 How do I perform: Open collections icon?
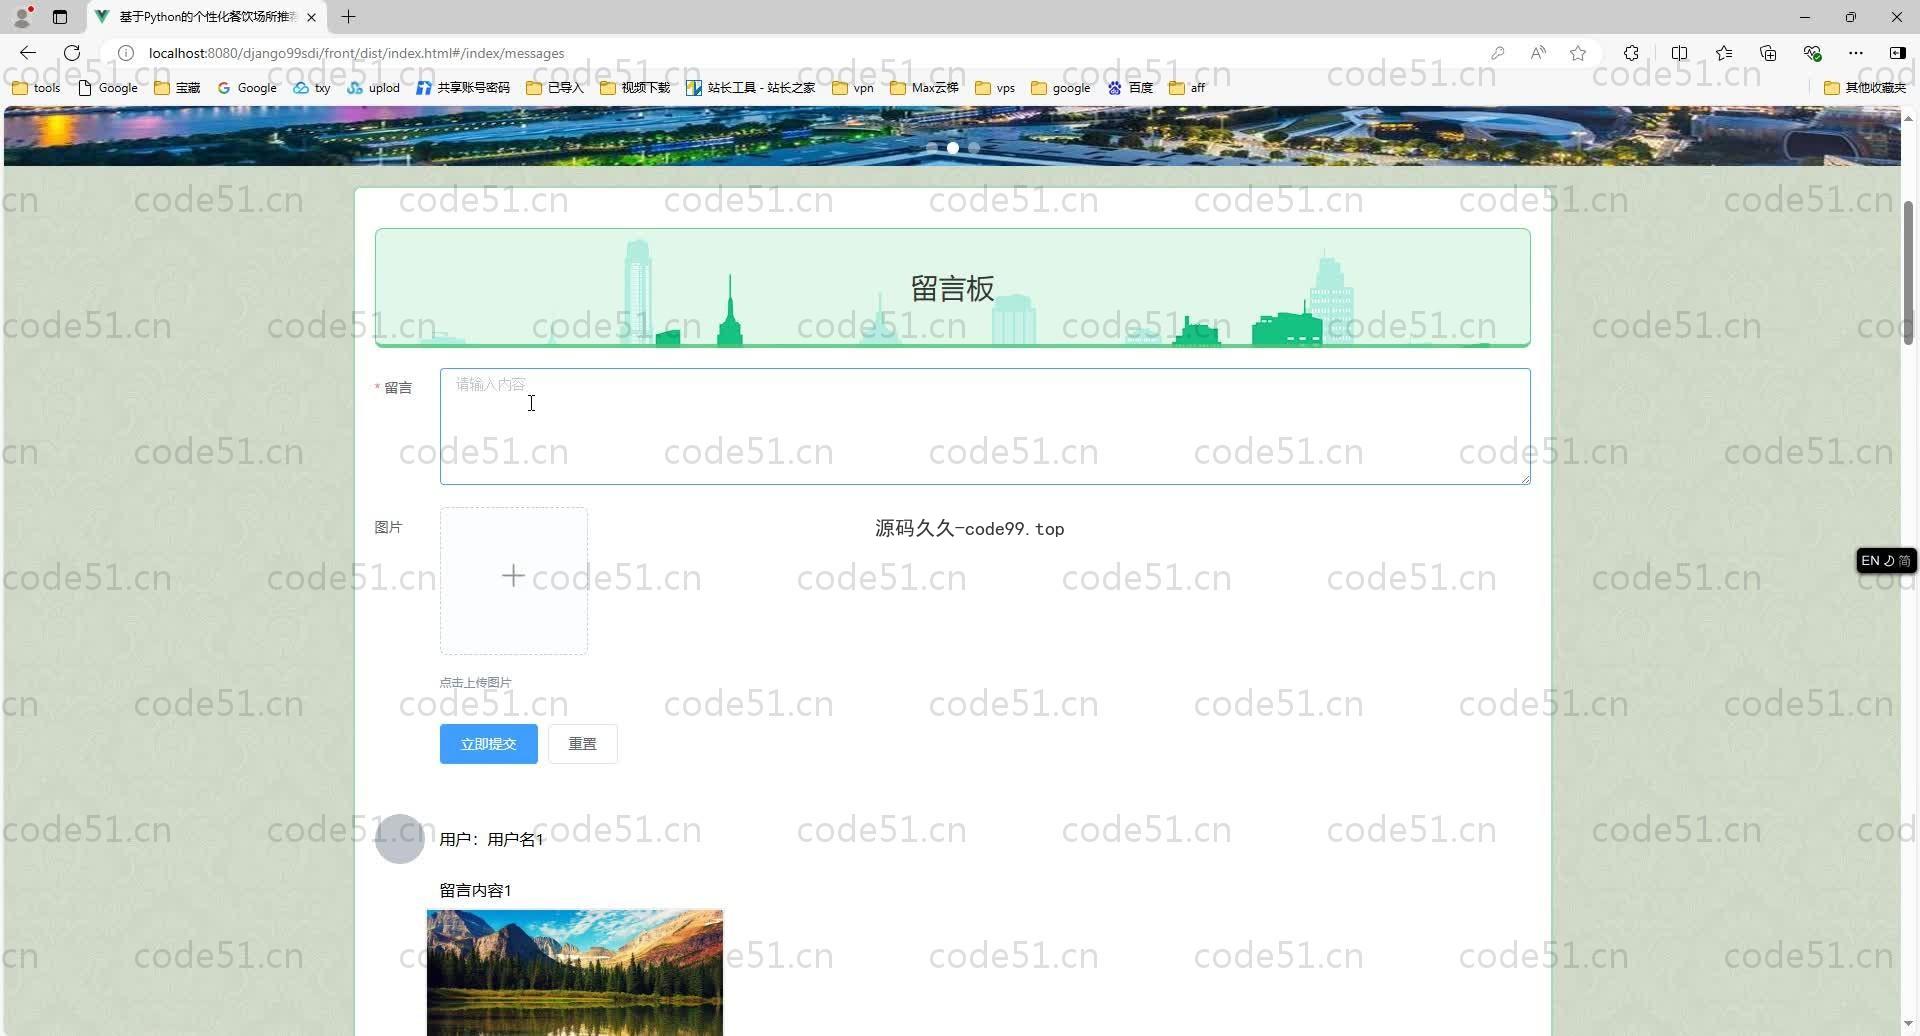click(x=1768, y=53)
